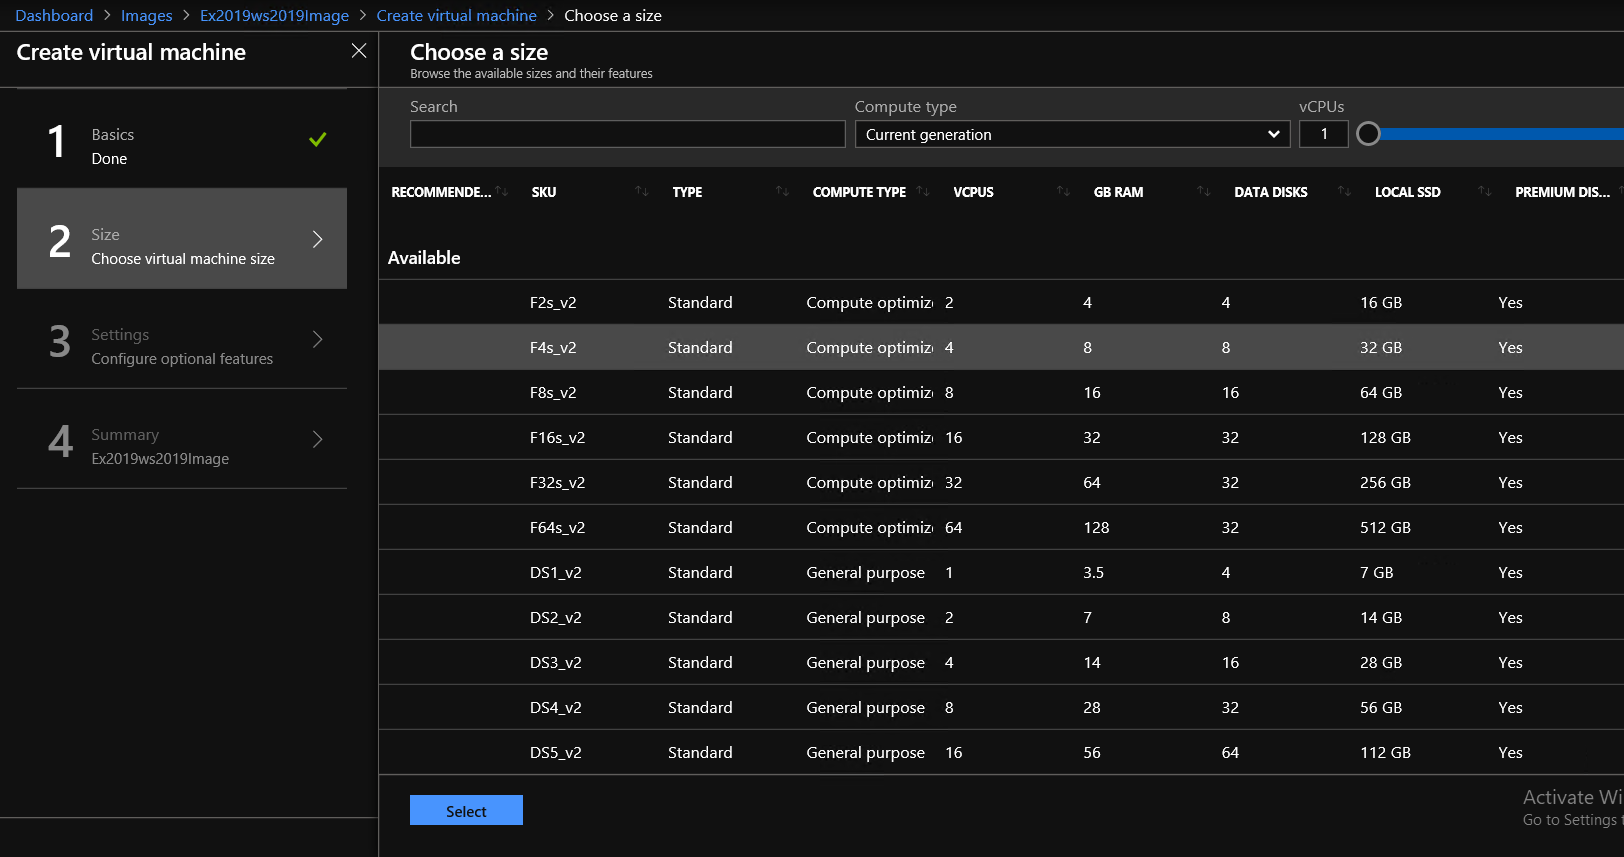Click sort arrows on SKU column

click(x=642, y=191)
